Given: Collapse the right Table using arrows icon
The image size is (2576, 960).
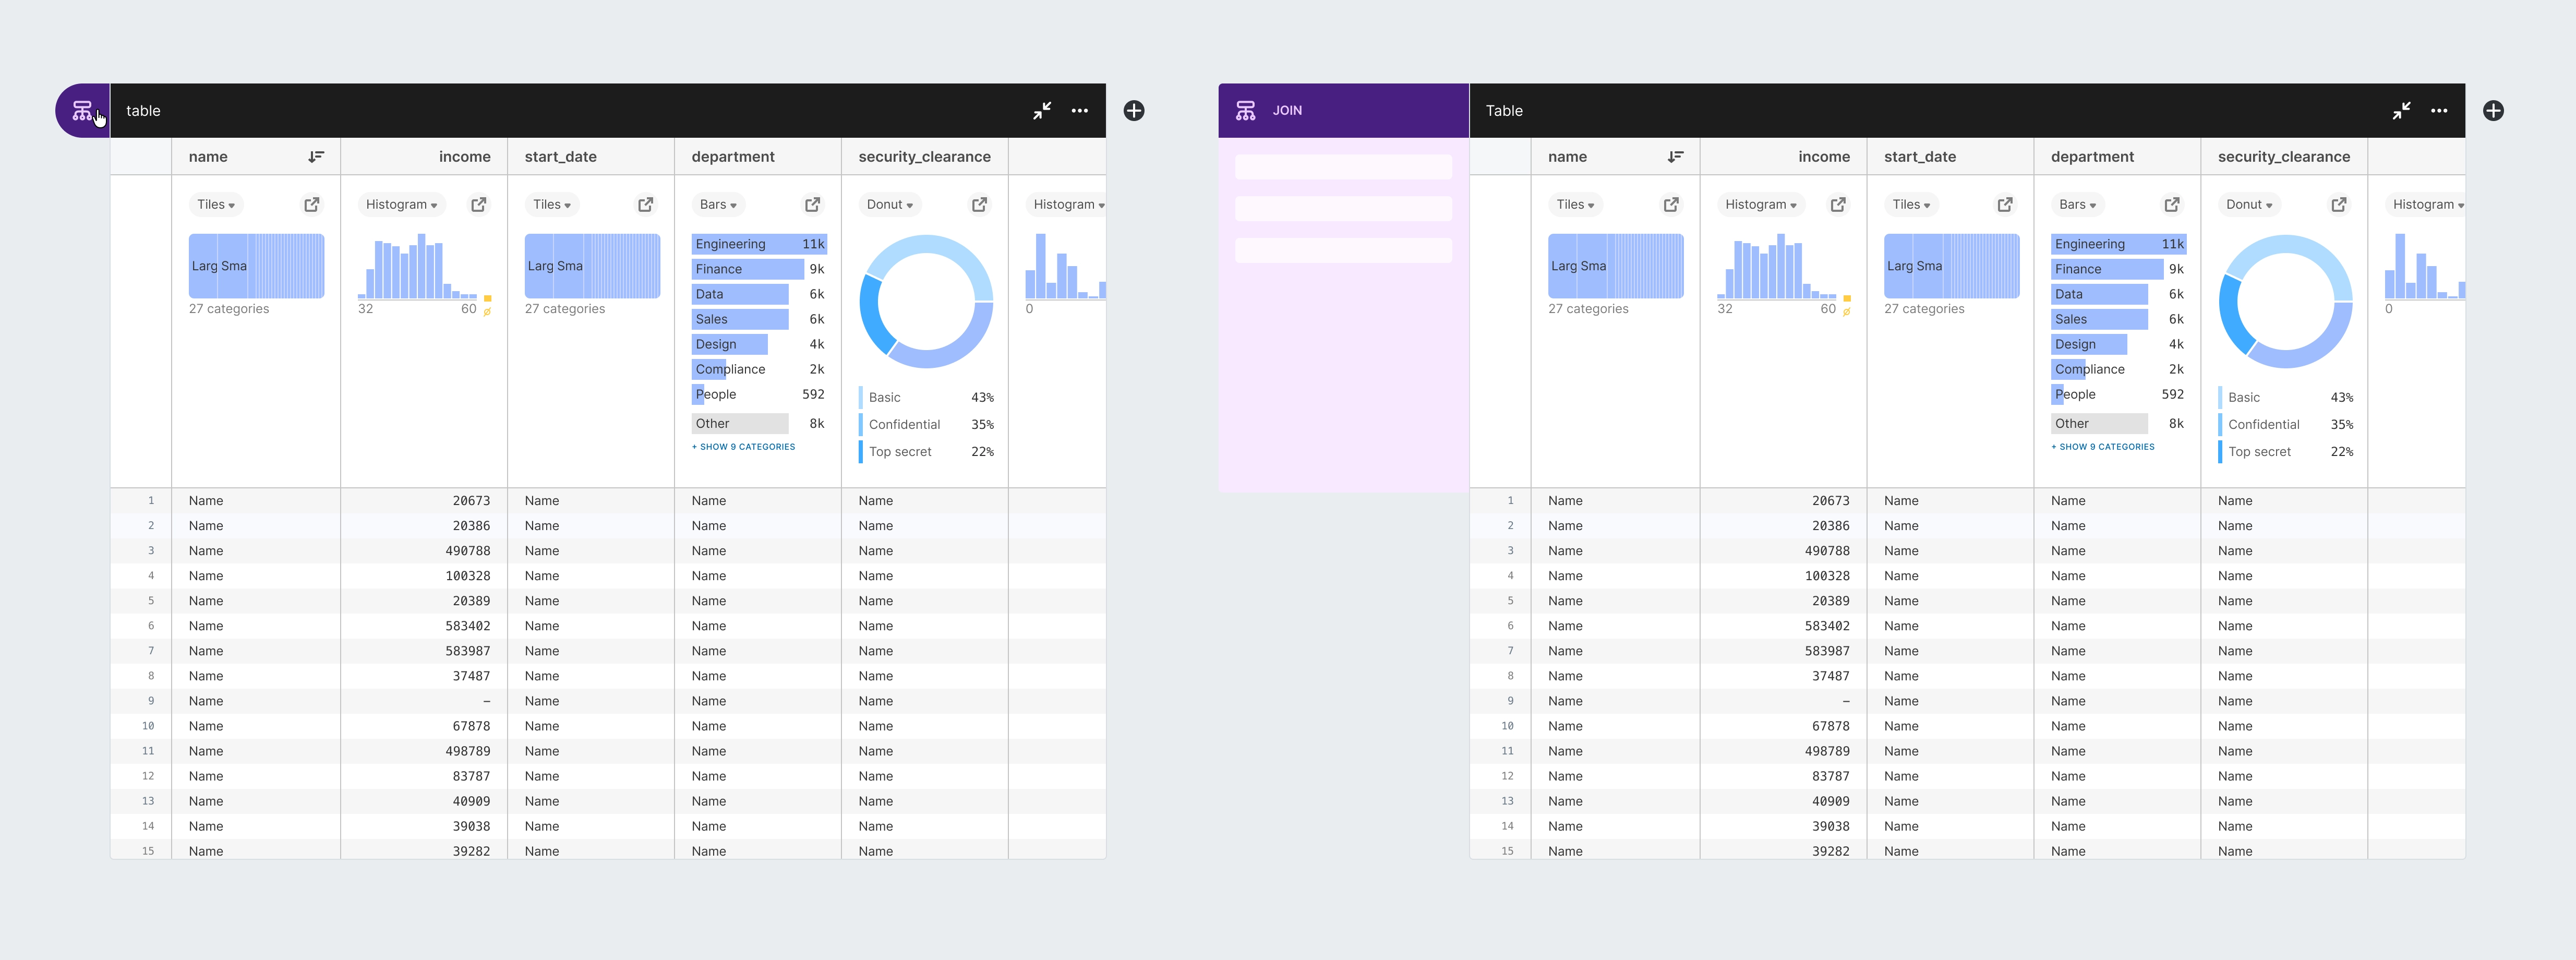Looking at the screenshot, I should point(2401,111).
